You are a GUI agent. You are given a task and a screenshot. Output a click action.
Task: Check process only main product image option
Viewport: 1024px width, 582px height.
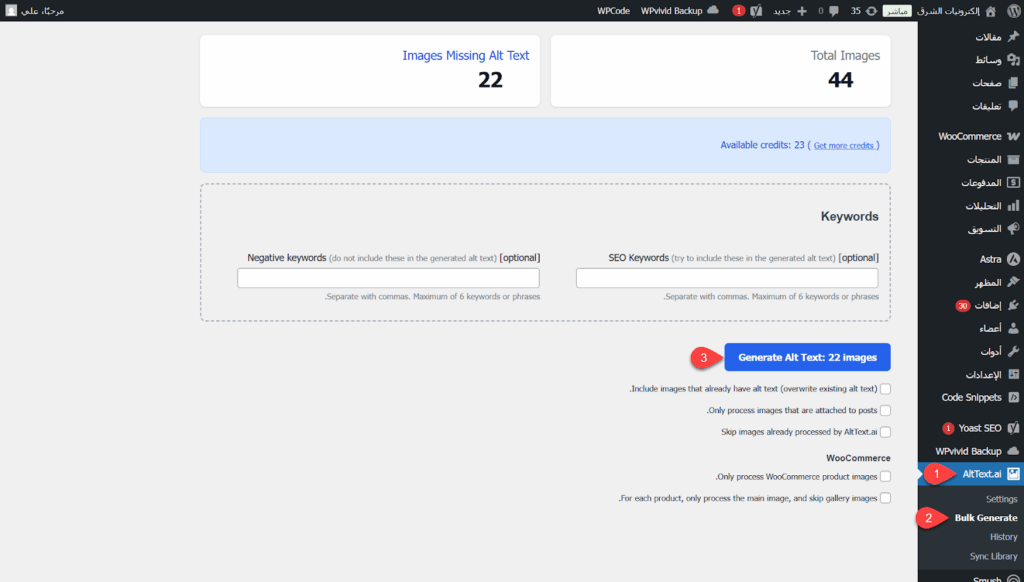[x=886, y=498]
